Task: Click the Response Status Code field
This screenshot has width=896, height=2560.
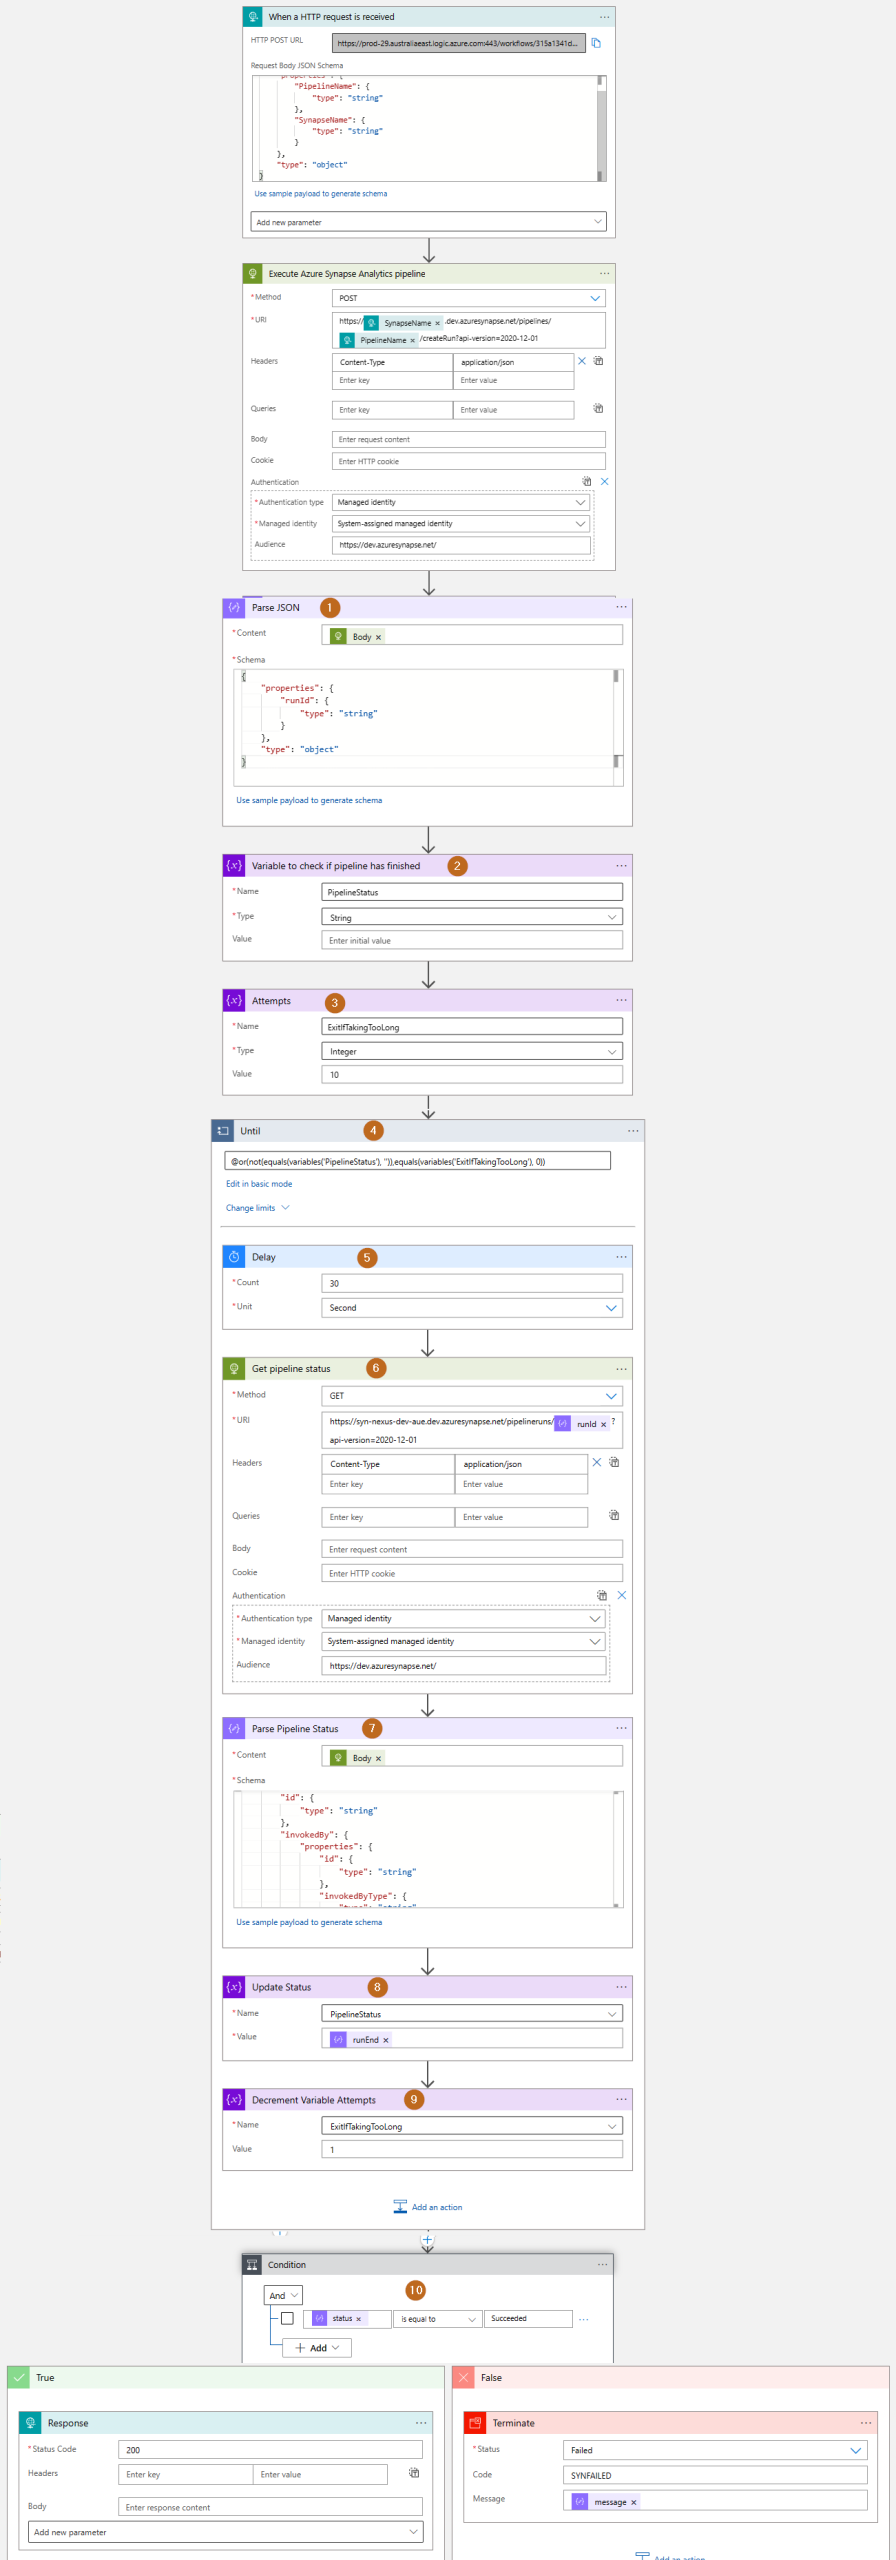Action: (270, 2449)
